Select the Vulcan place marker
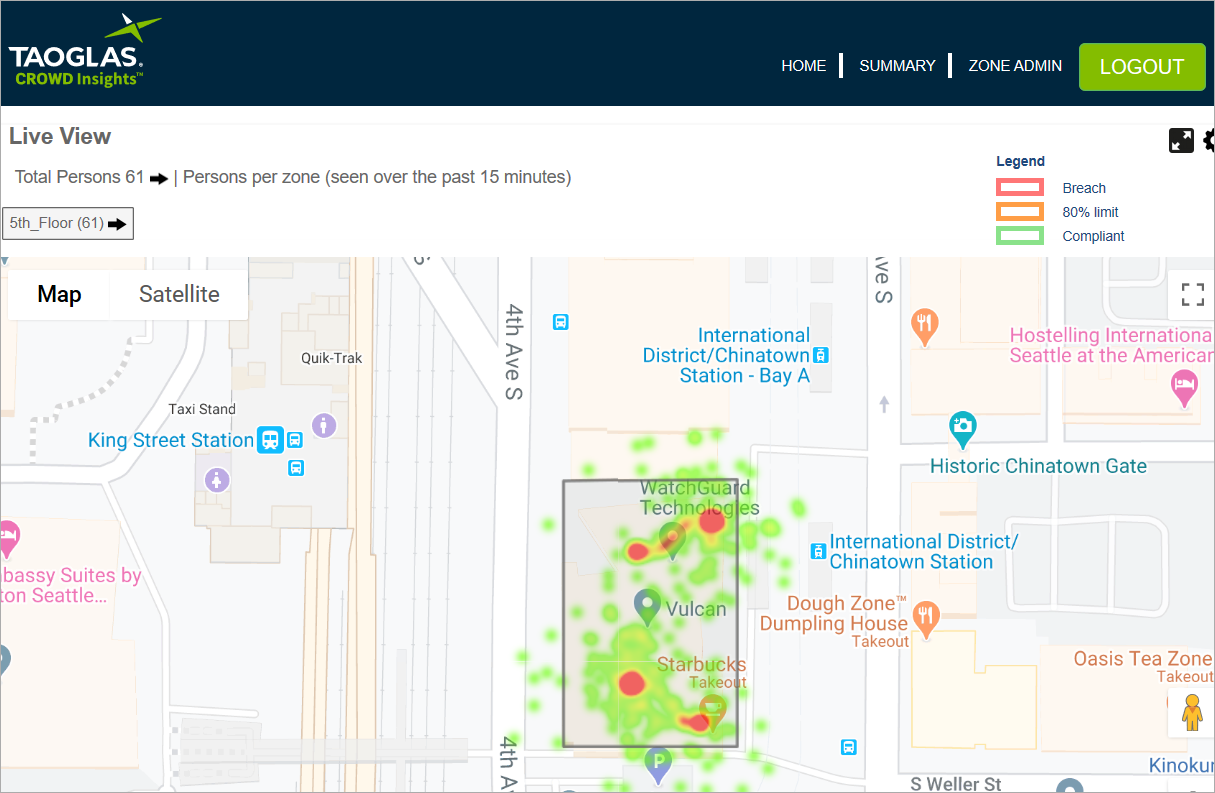Screen dimensions: 1215x793 click(x=648, y=606)
